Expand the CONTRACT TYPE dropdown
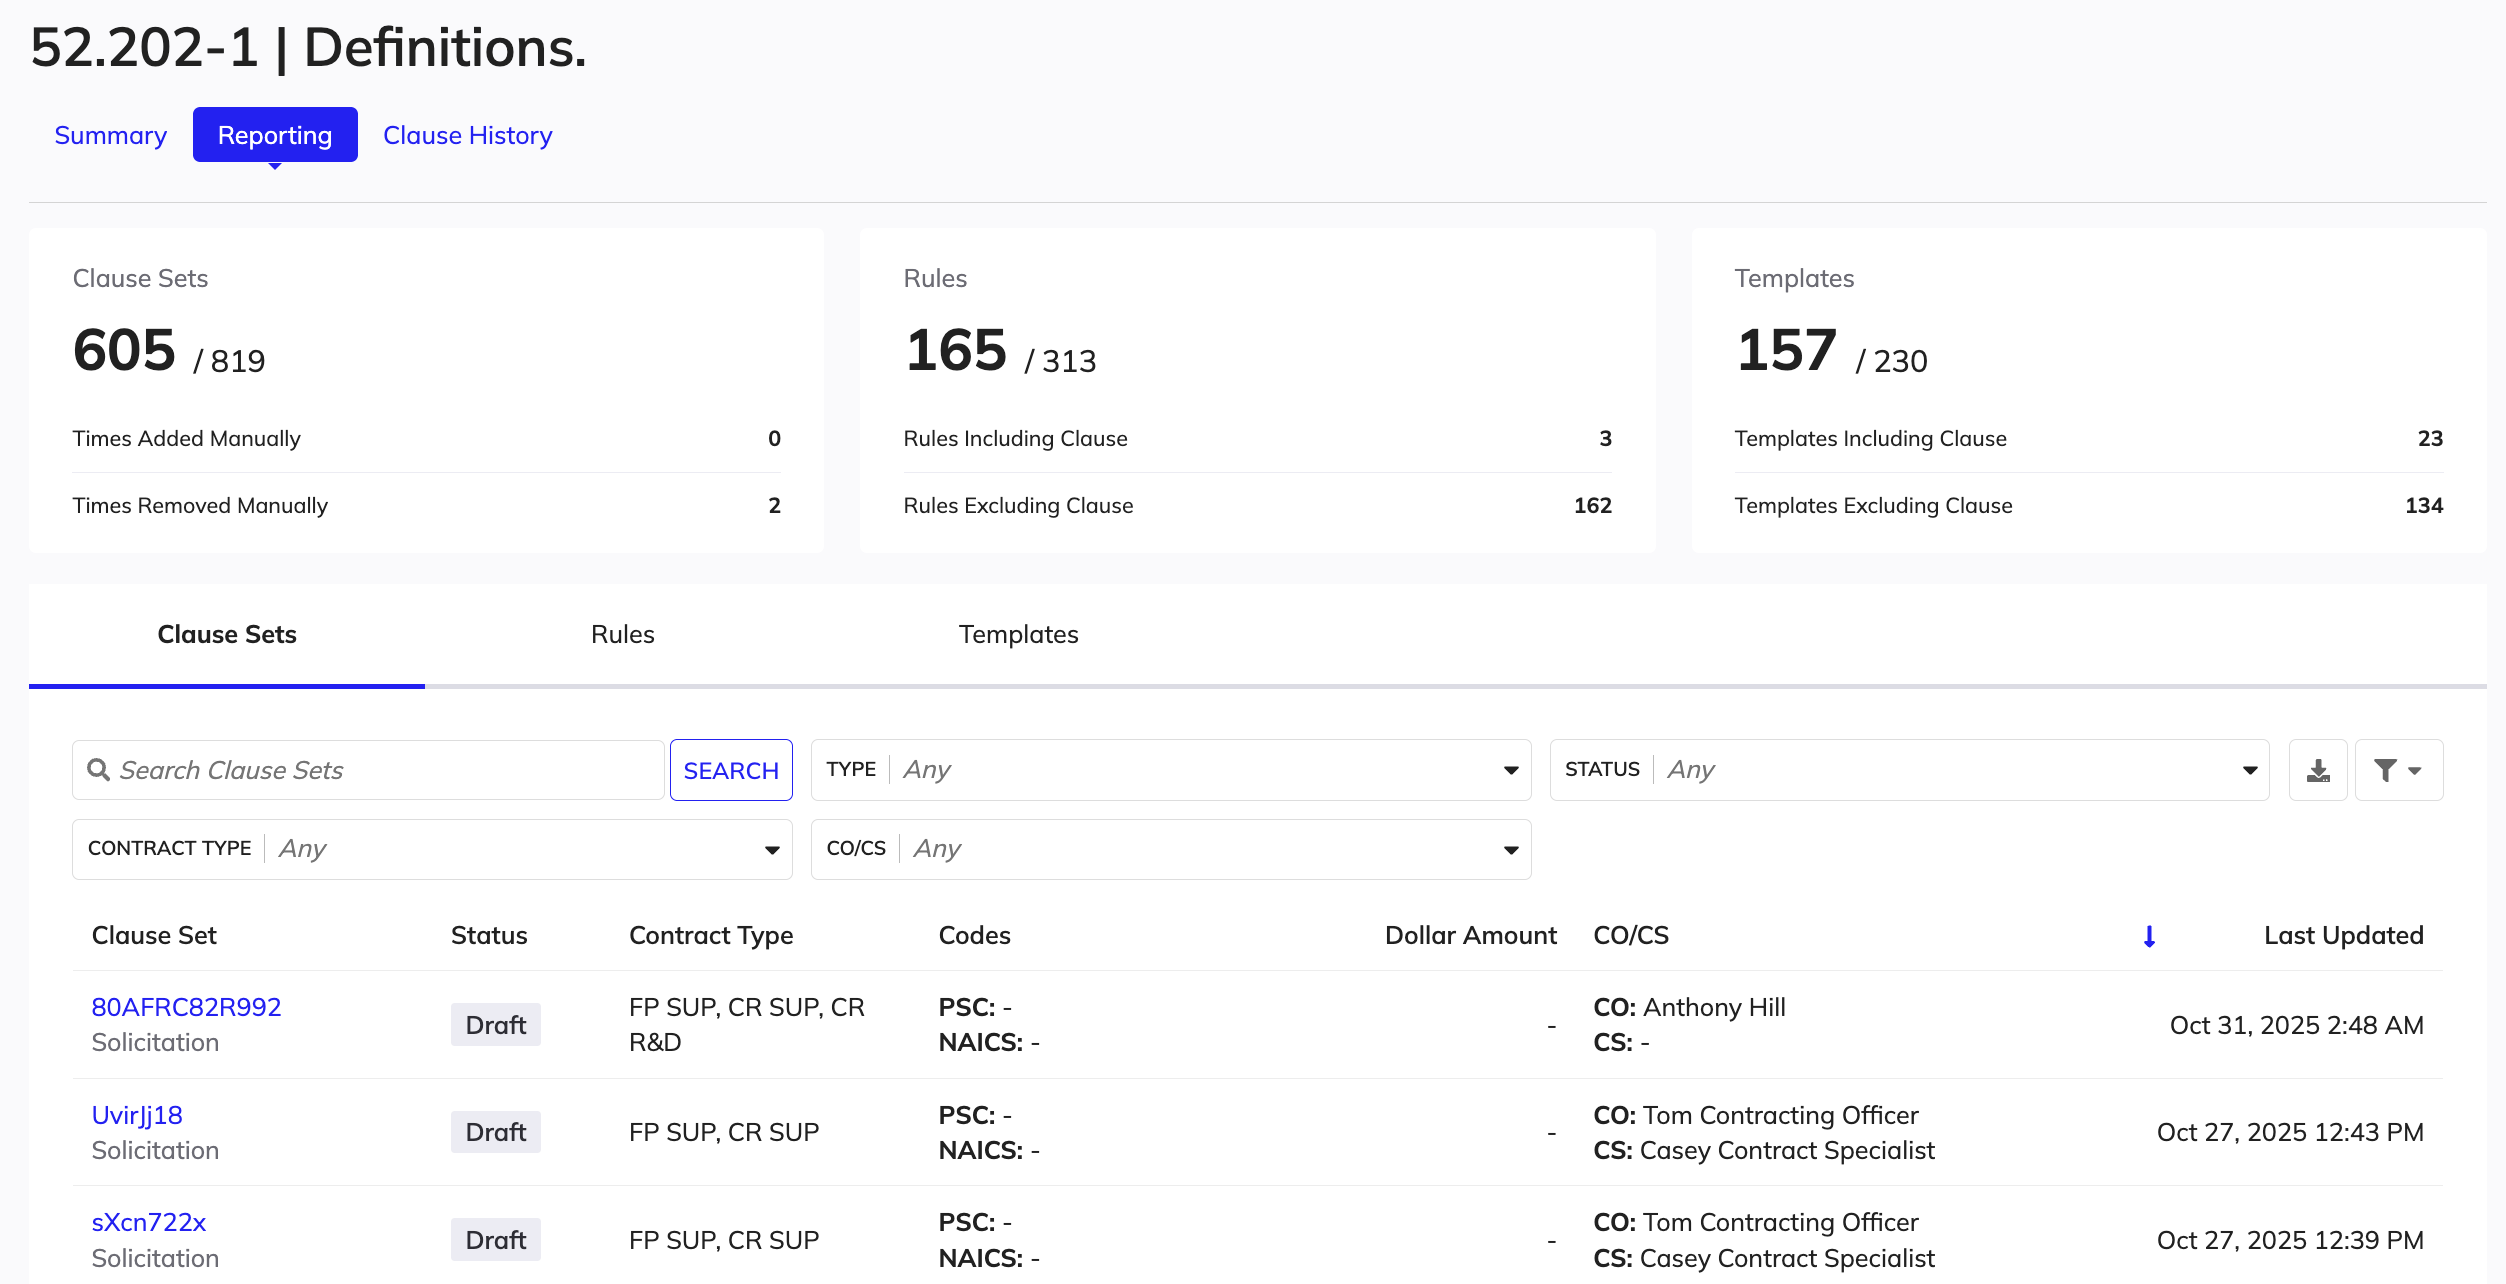Screen dimensions: 2506x1284 (x=432, y=849)
